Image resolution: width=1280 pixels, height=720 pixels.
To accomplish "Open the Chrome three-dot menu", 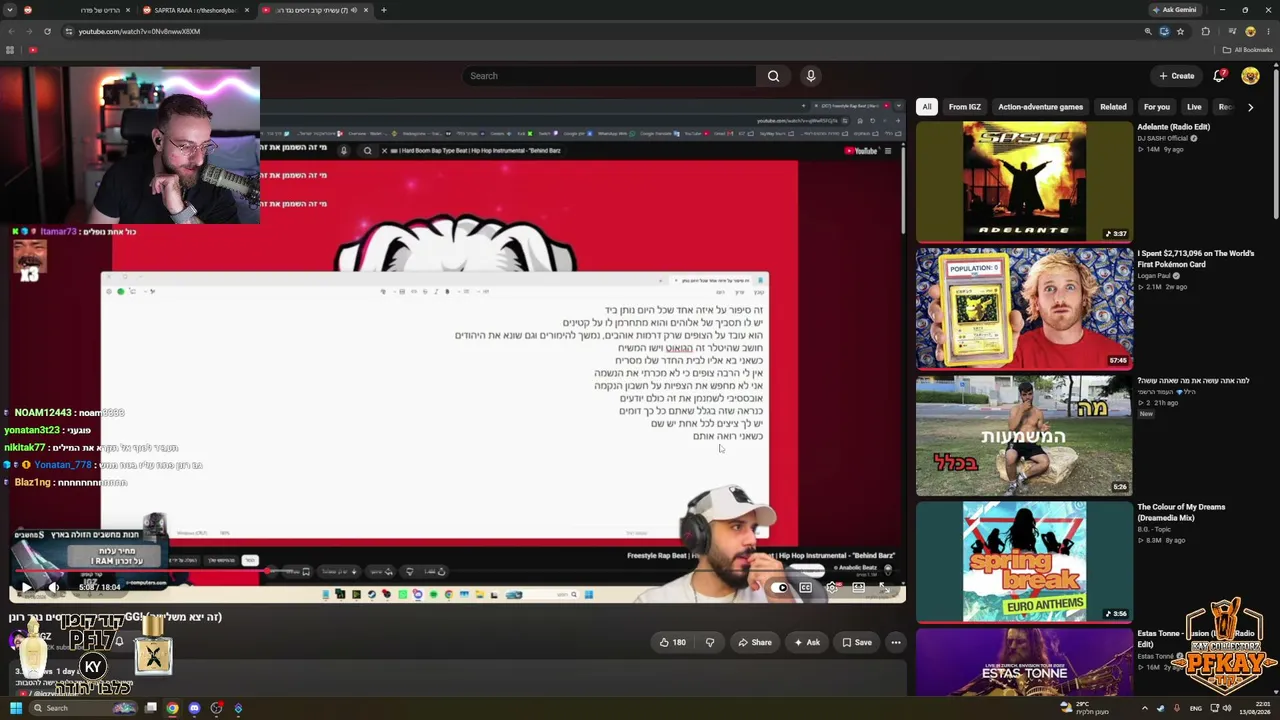I will (x=1268, y=31).
